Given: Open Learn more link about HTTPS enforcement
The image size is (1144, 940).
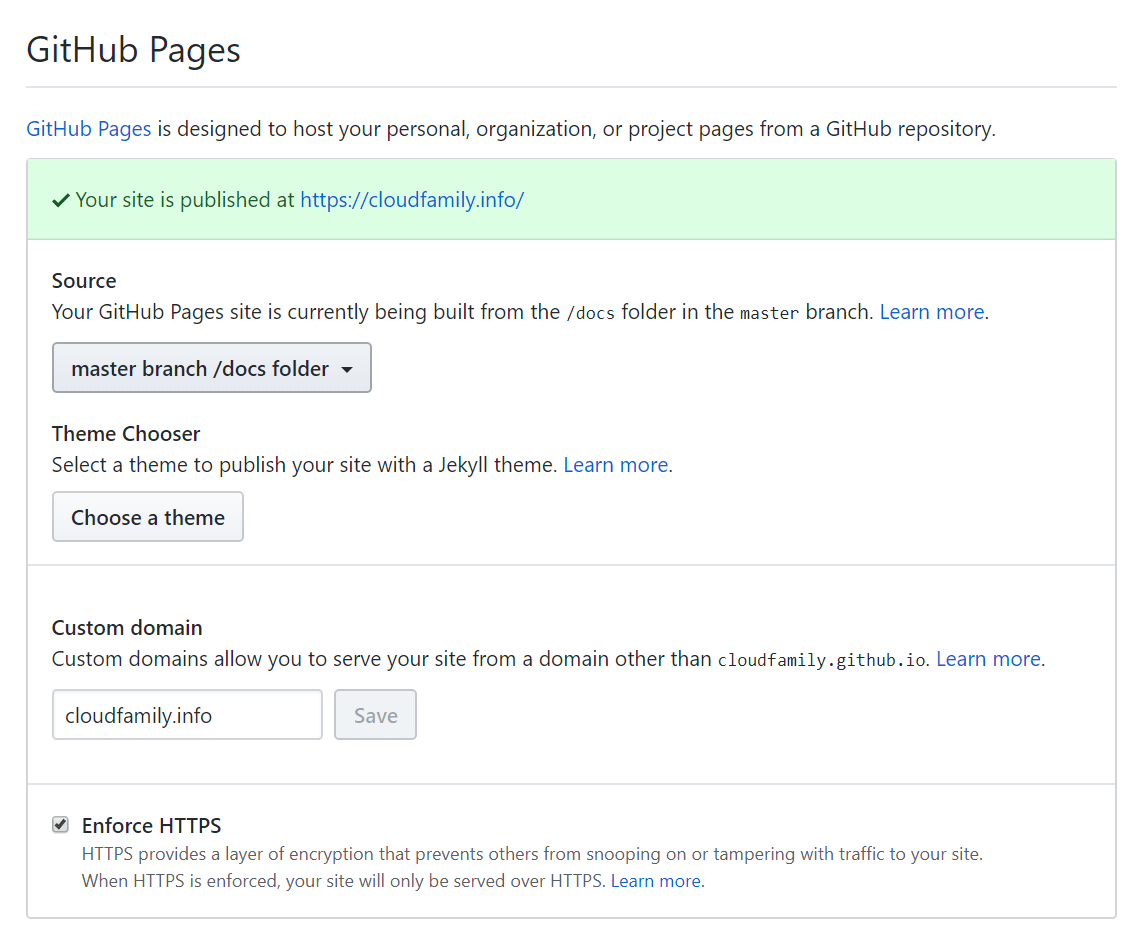Looking at the screenshot, I should coord(656,881).
